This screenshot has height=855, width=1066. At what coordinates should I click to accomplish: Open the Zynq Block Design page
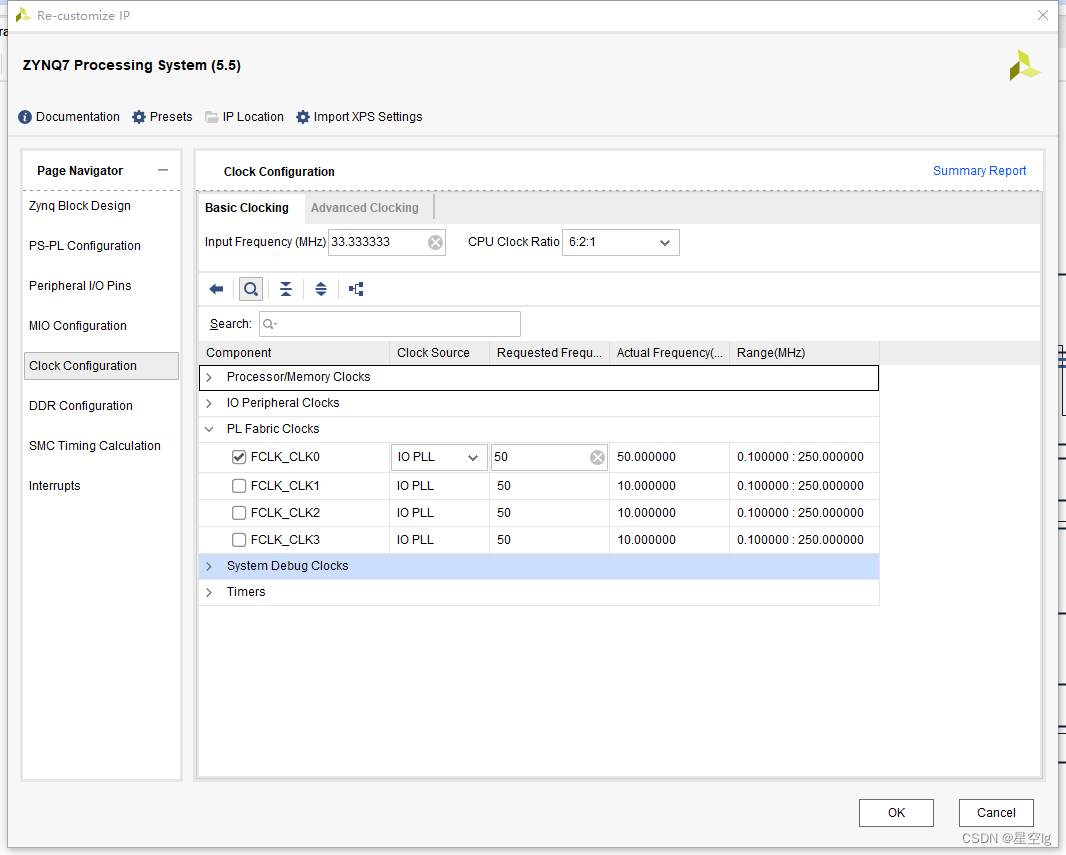click(x=80, y=206)
